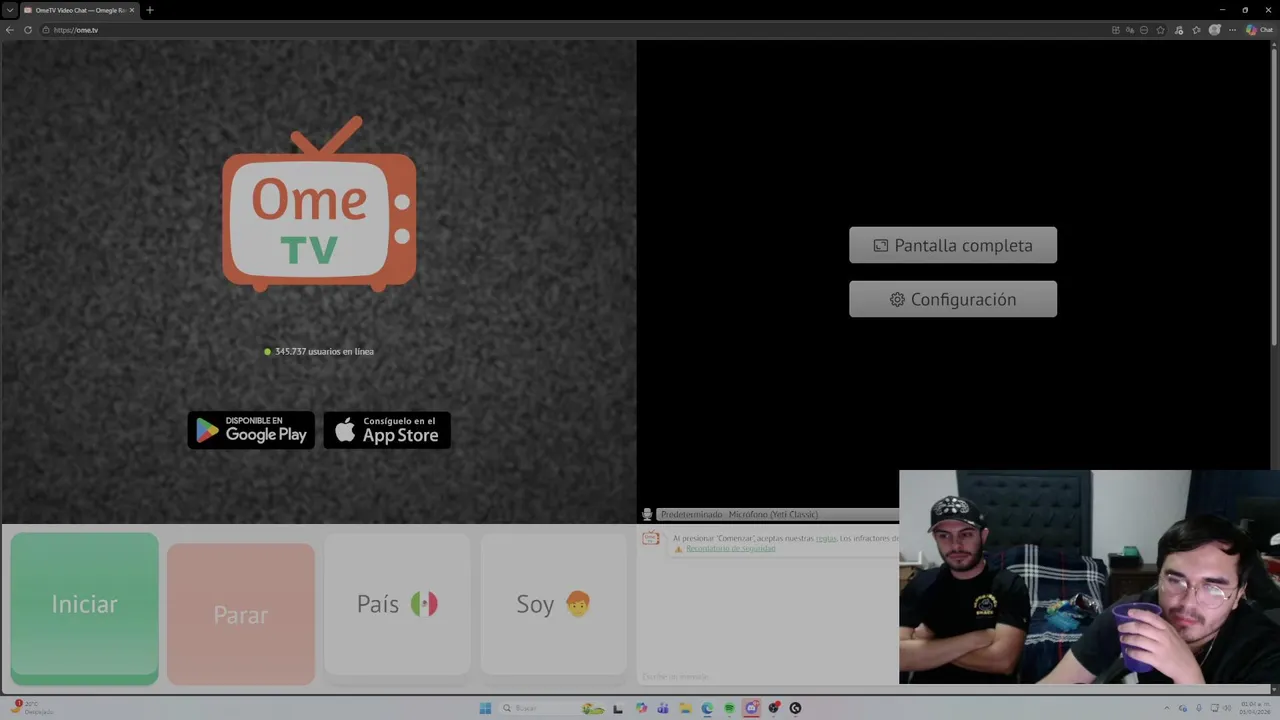Open the microphone device dropdown
This screenshot has width=1280, height=720.
click(777, 514)
